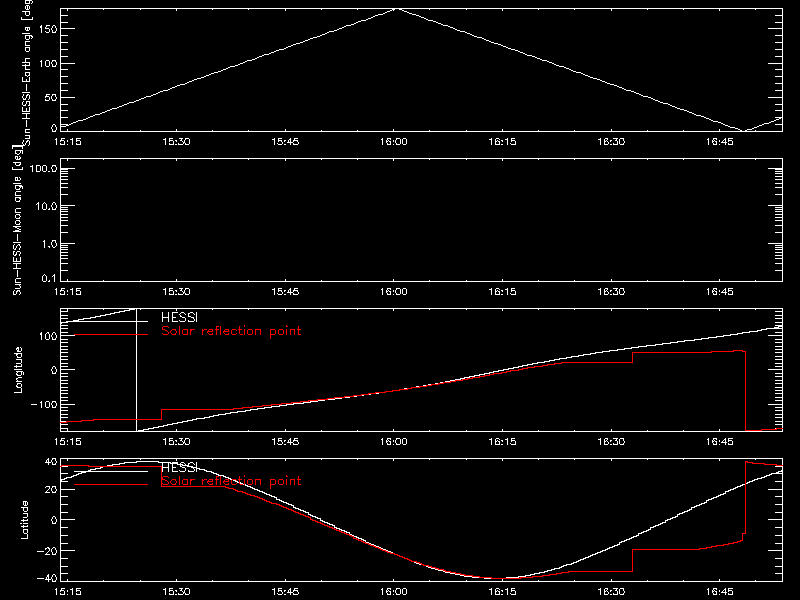
Task: Click the 16:00 tick below the Earth angle plot
Action: (394, 142)
